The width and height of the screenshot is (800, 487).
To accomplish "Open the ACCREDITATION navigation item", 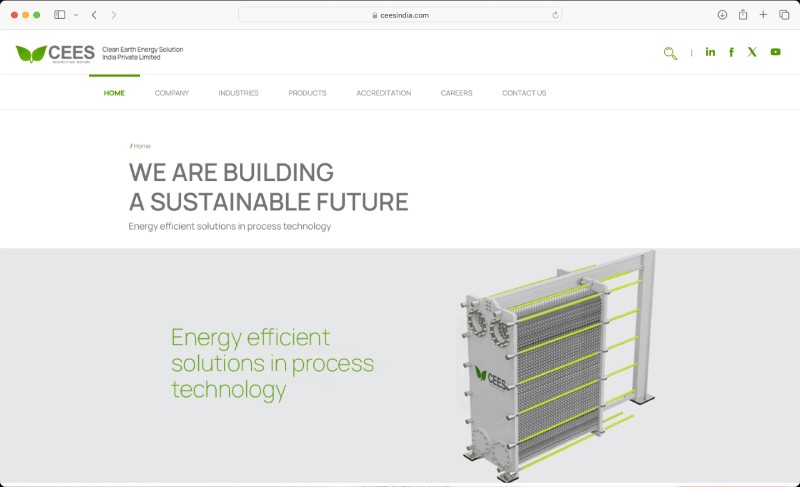I will tap(384, 93).
